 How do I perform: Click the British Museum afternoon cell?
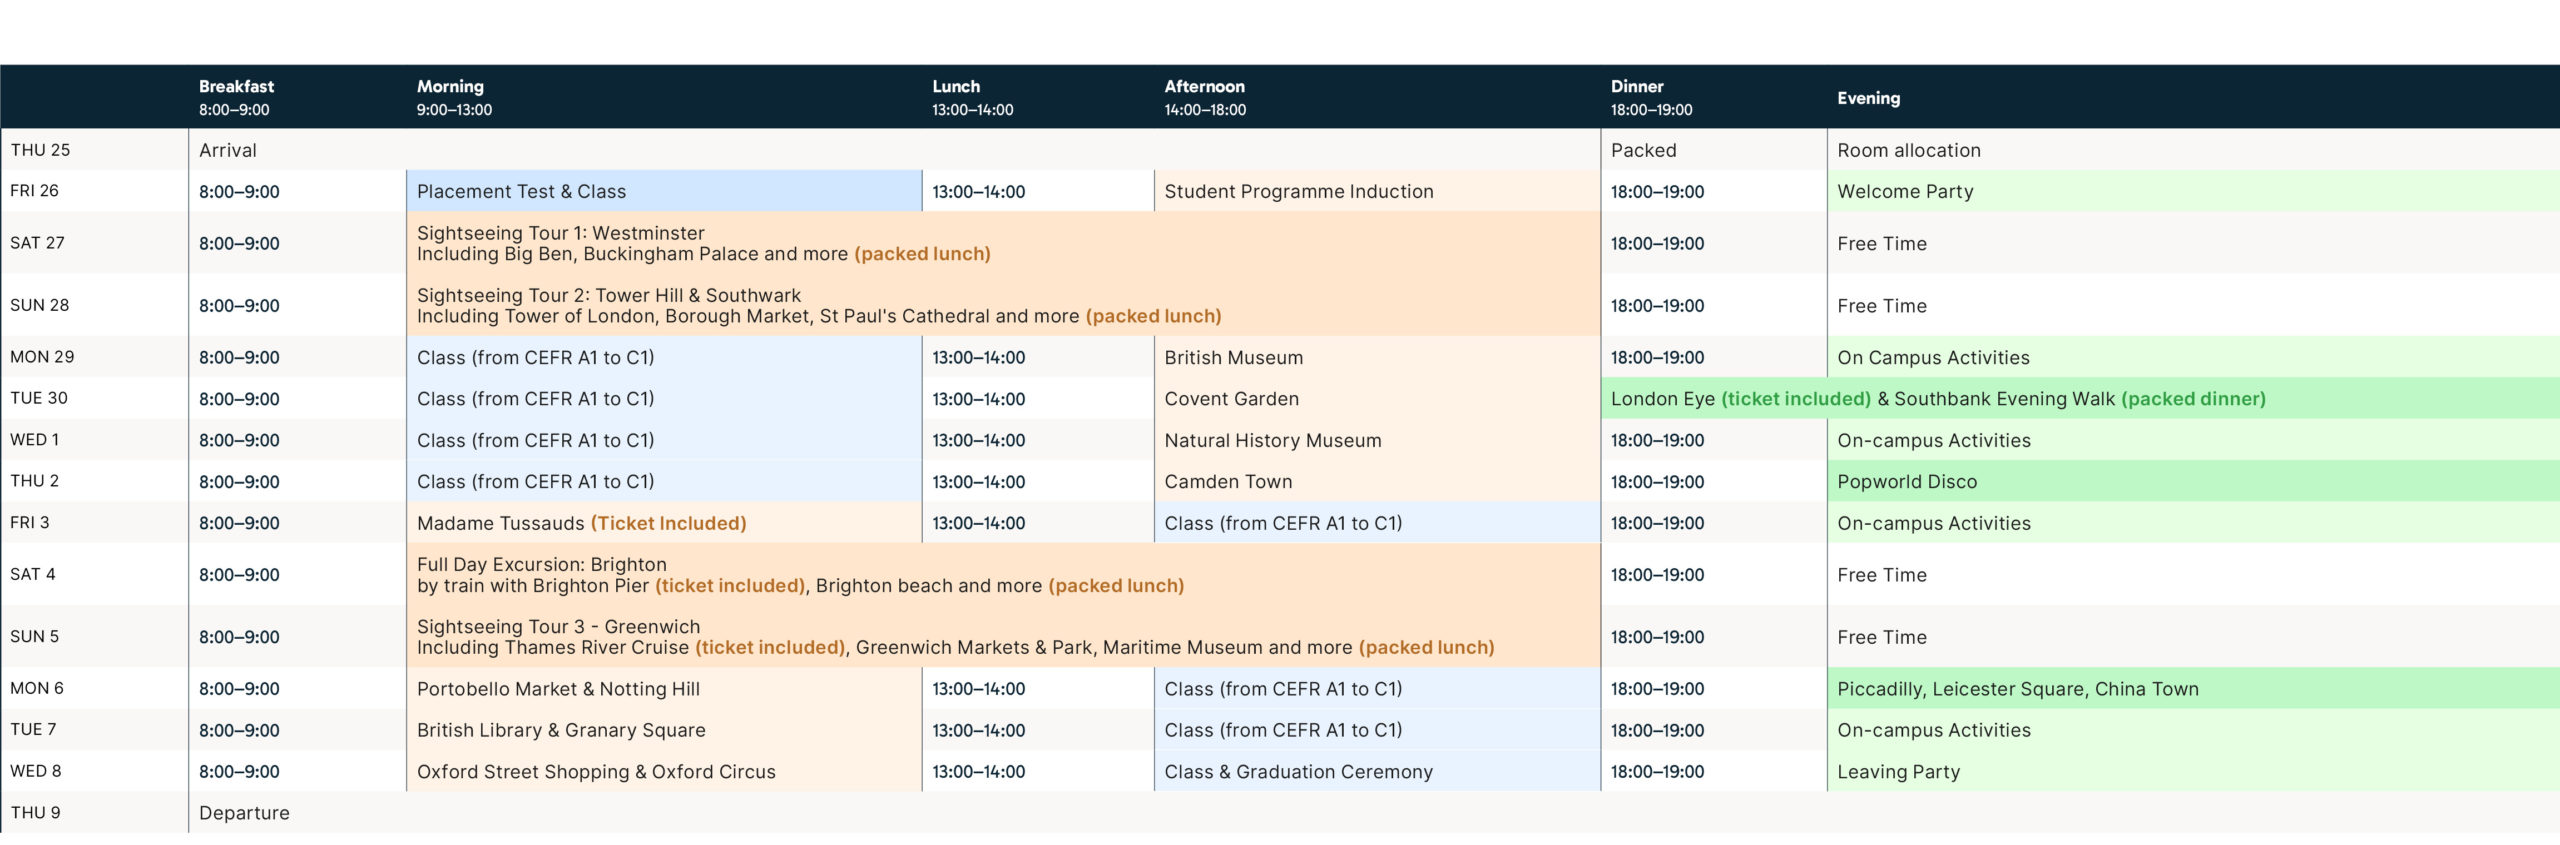pos(1233,357)
